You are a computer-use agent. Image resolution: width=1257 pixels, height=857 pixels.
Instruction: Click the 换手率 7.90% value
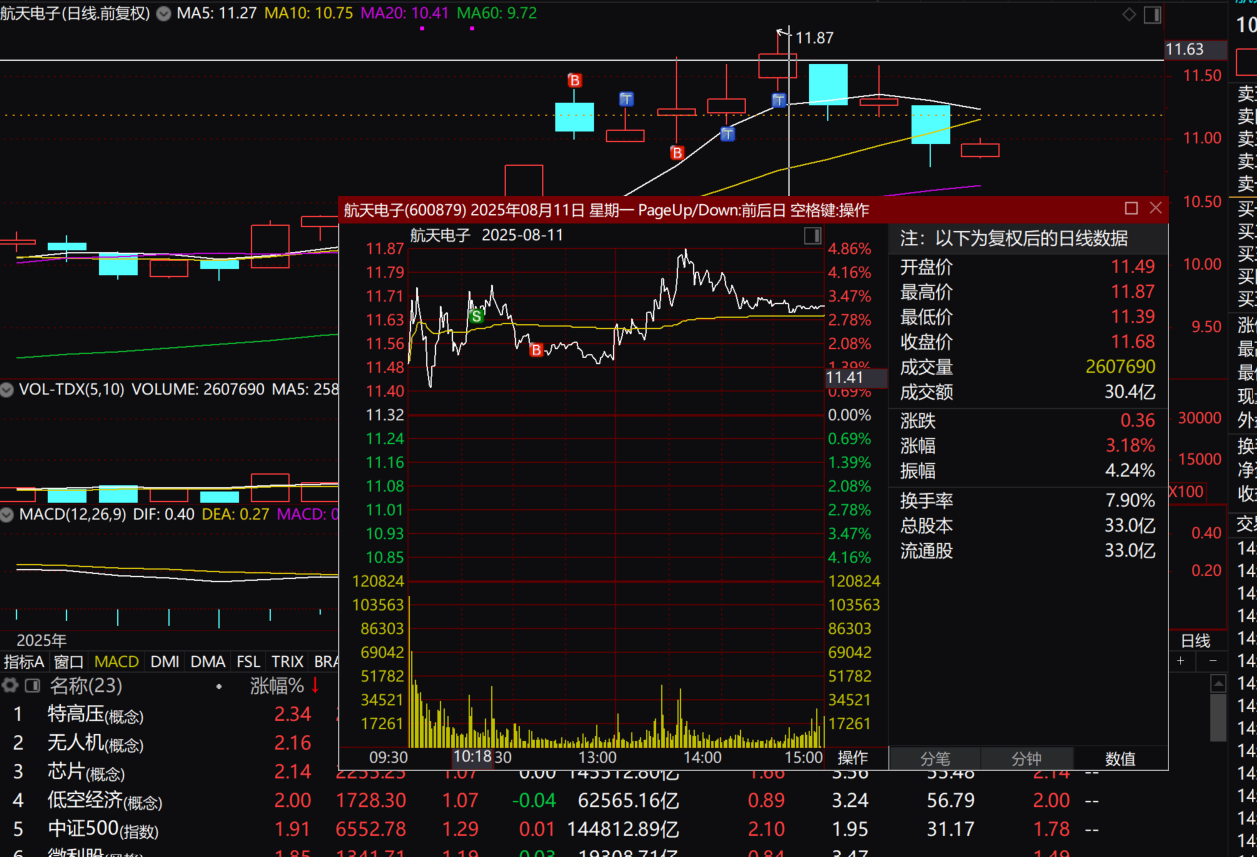click(1130, 500)
